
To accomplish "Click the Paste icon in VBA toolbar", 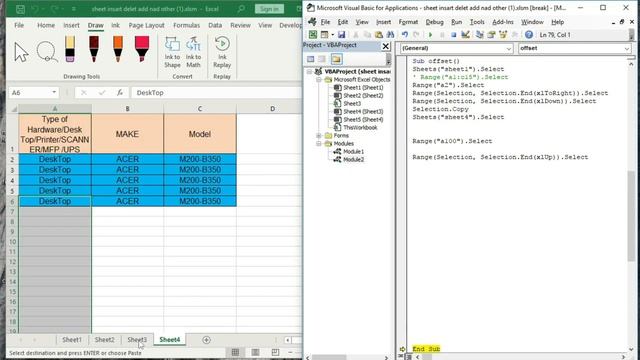I will [379, 35].
